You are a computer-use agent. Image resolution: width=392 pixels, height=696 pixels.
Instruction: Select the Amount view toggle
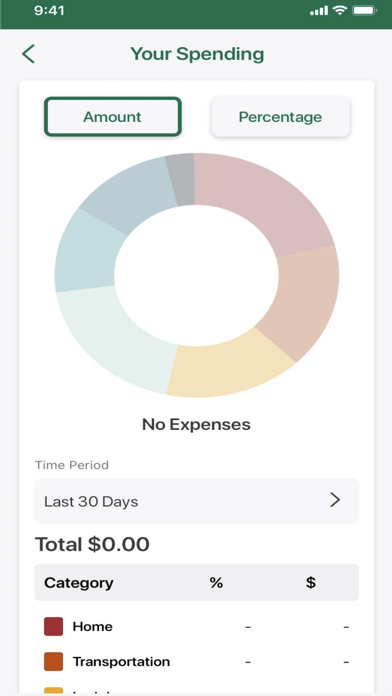(113, 117)
